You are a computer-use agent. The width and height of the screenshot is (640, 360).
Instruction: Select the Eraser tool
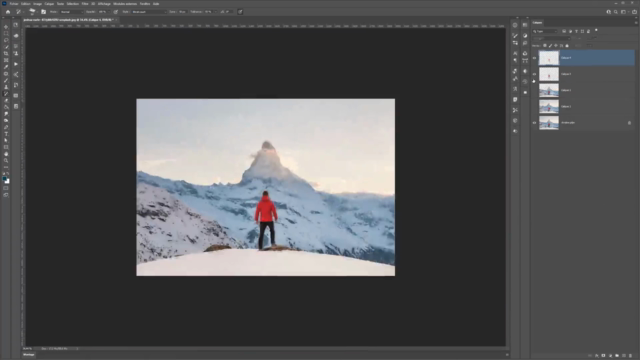pyautogui.click(x=6, y=100)
